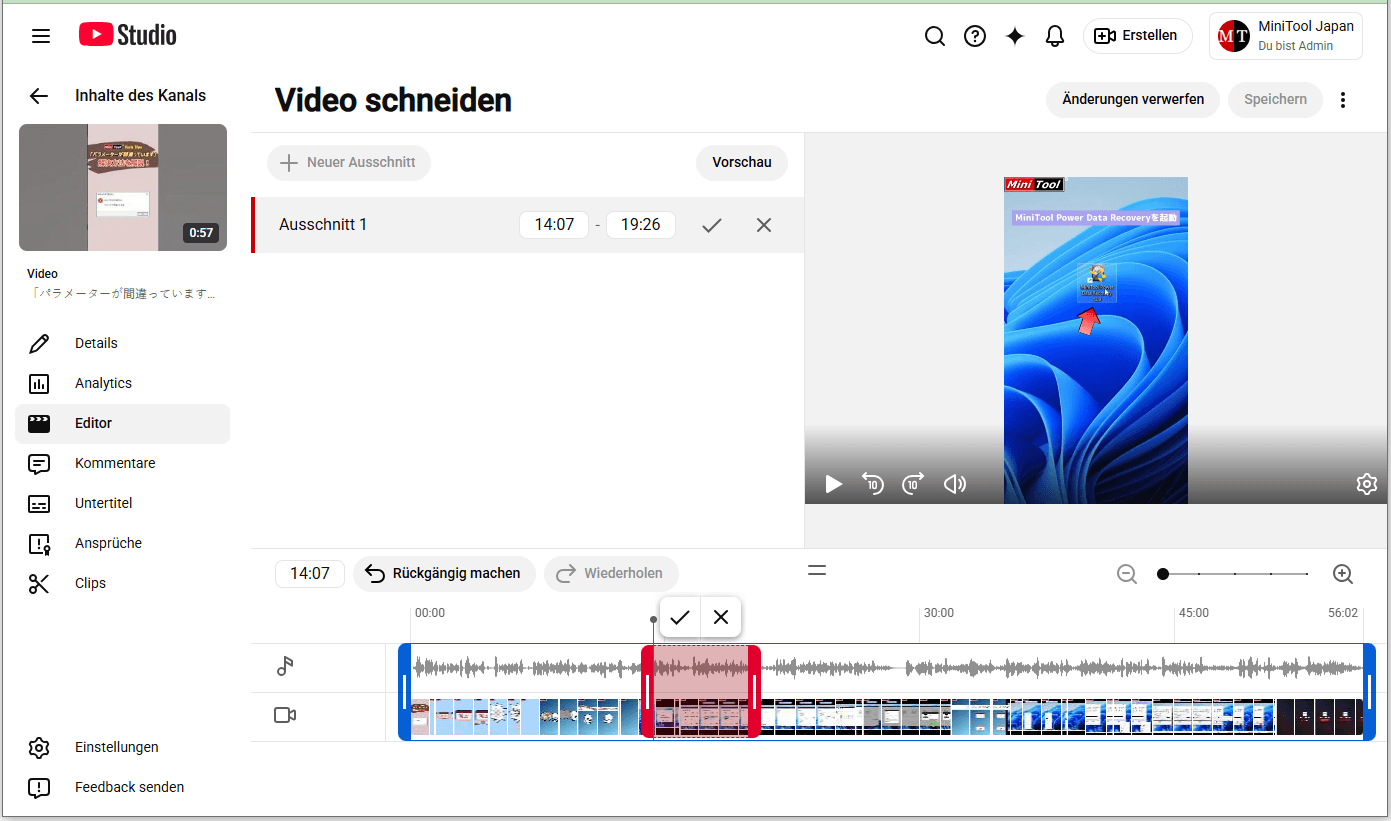Open the Details menu item

coord(123,343)
